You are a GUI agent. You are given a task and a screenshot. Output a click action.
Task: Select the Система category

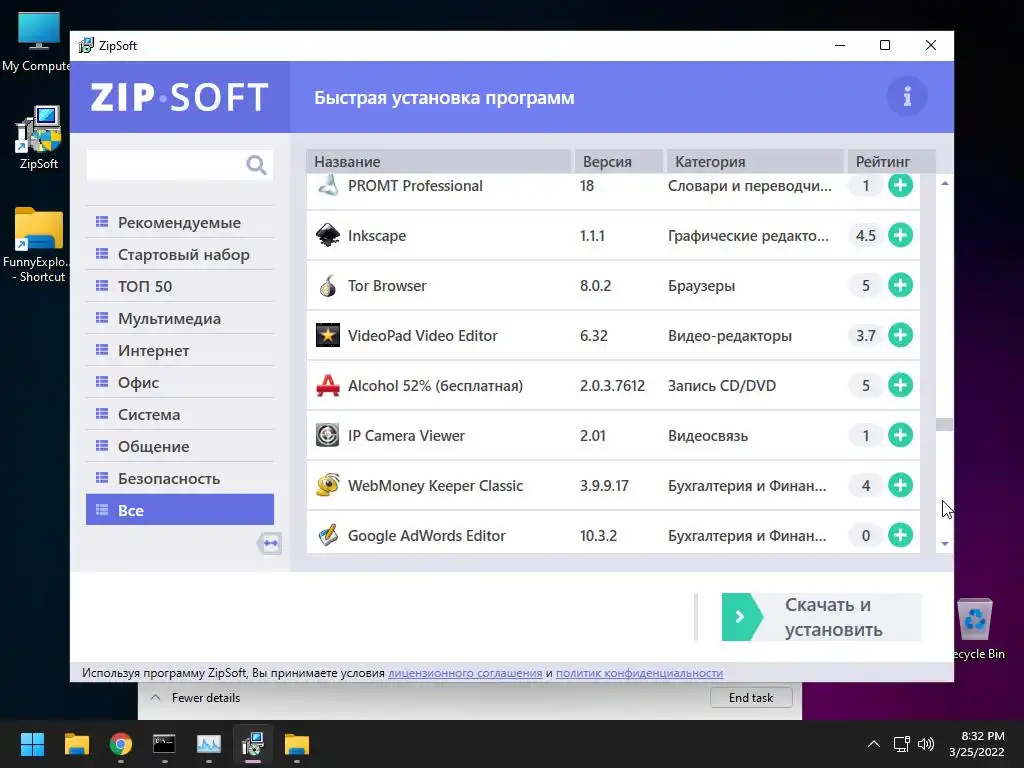click(x=180, y=414)
